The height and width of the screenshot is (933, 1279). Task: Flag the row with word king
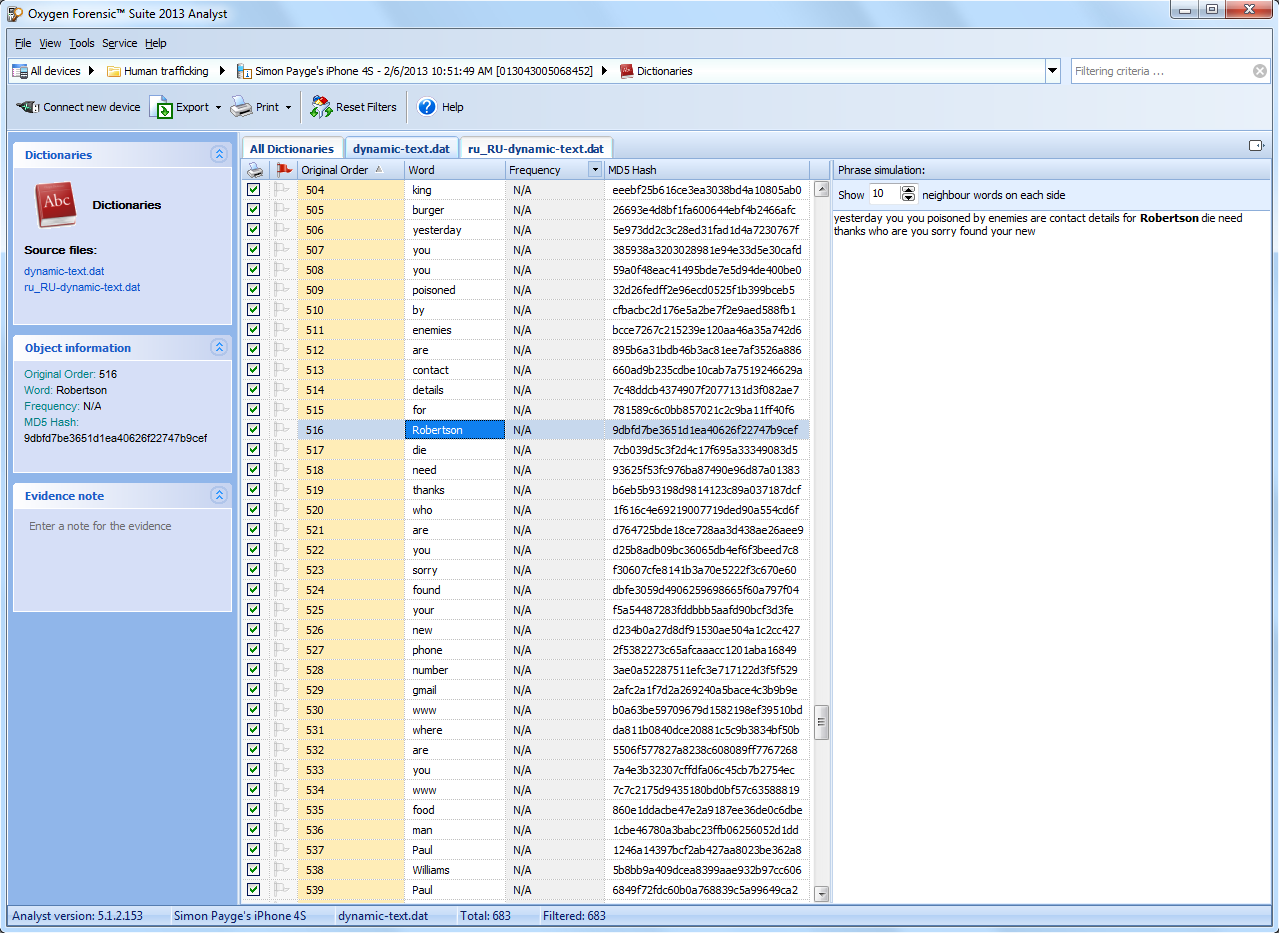click(283, 190)
